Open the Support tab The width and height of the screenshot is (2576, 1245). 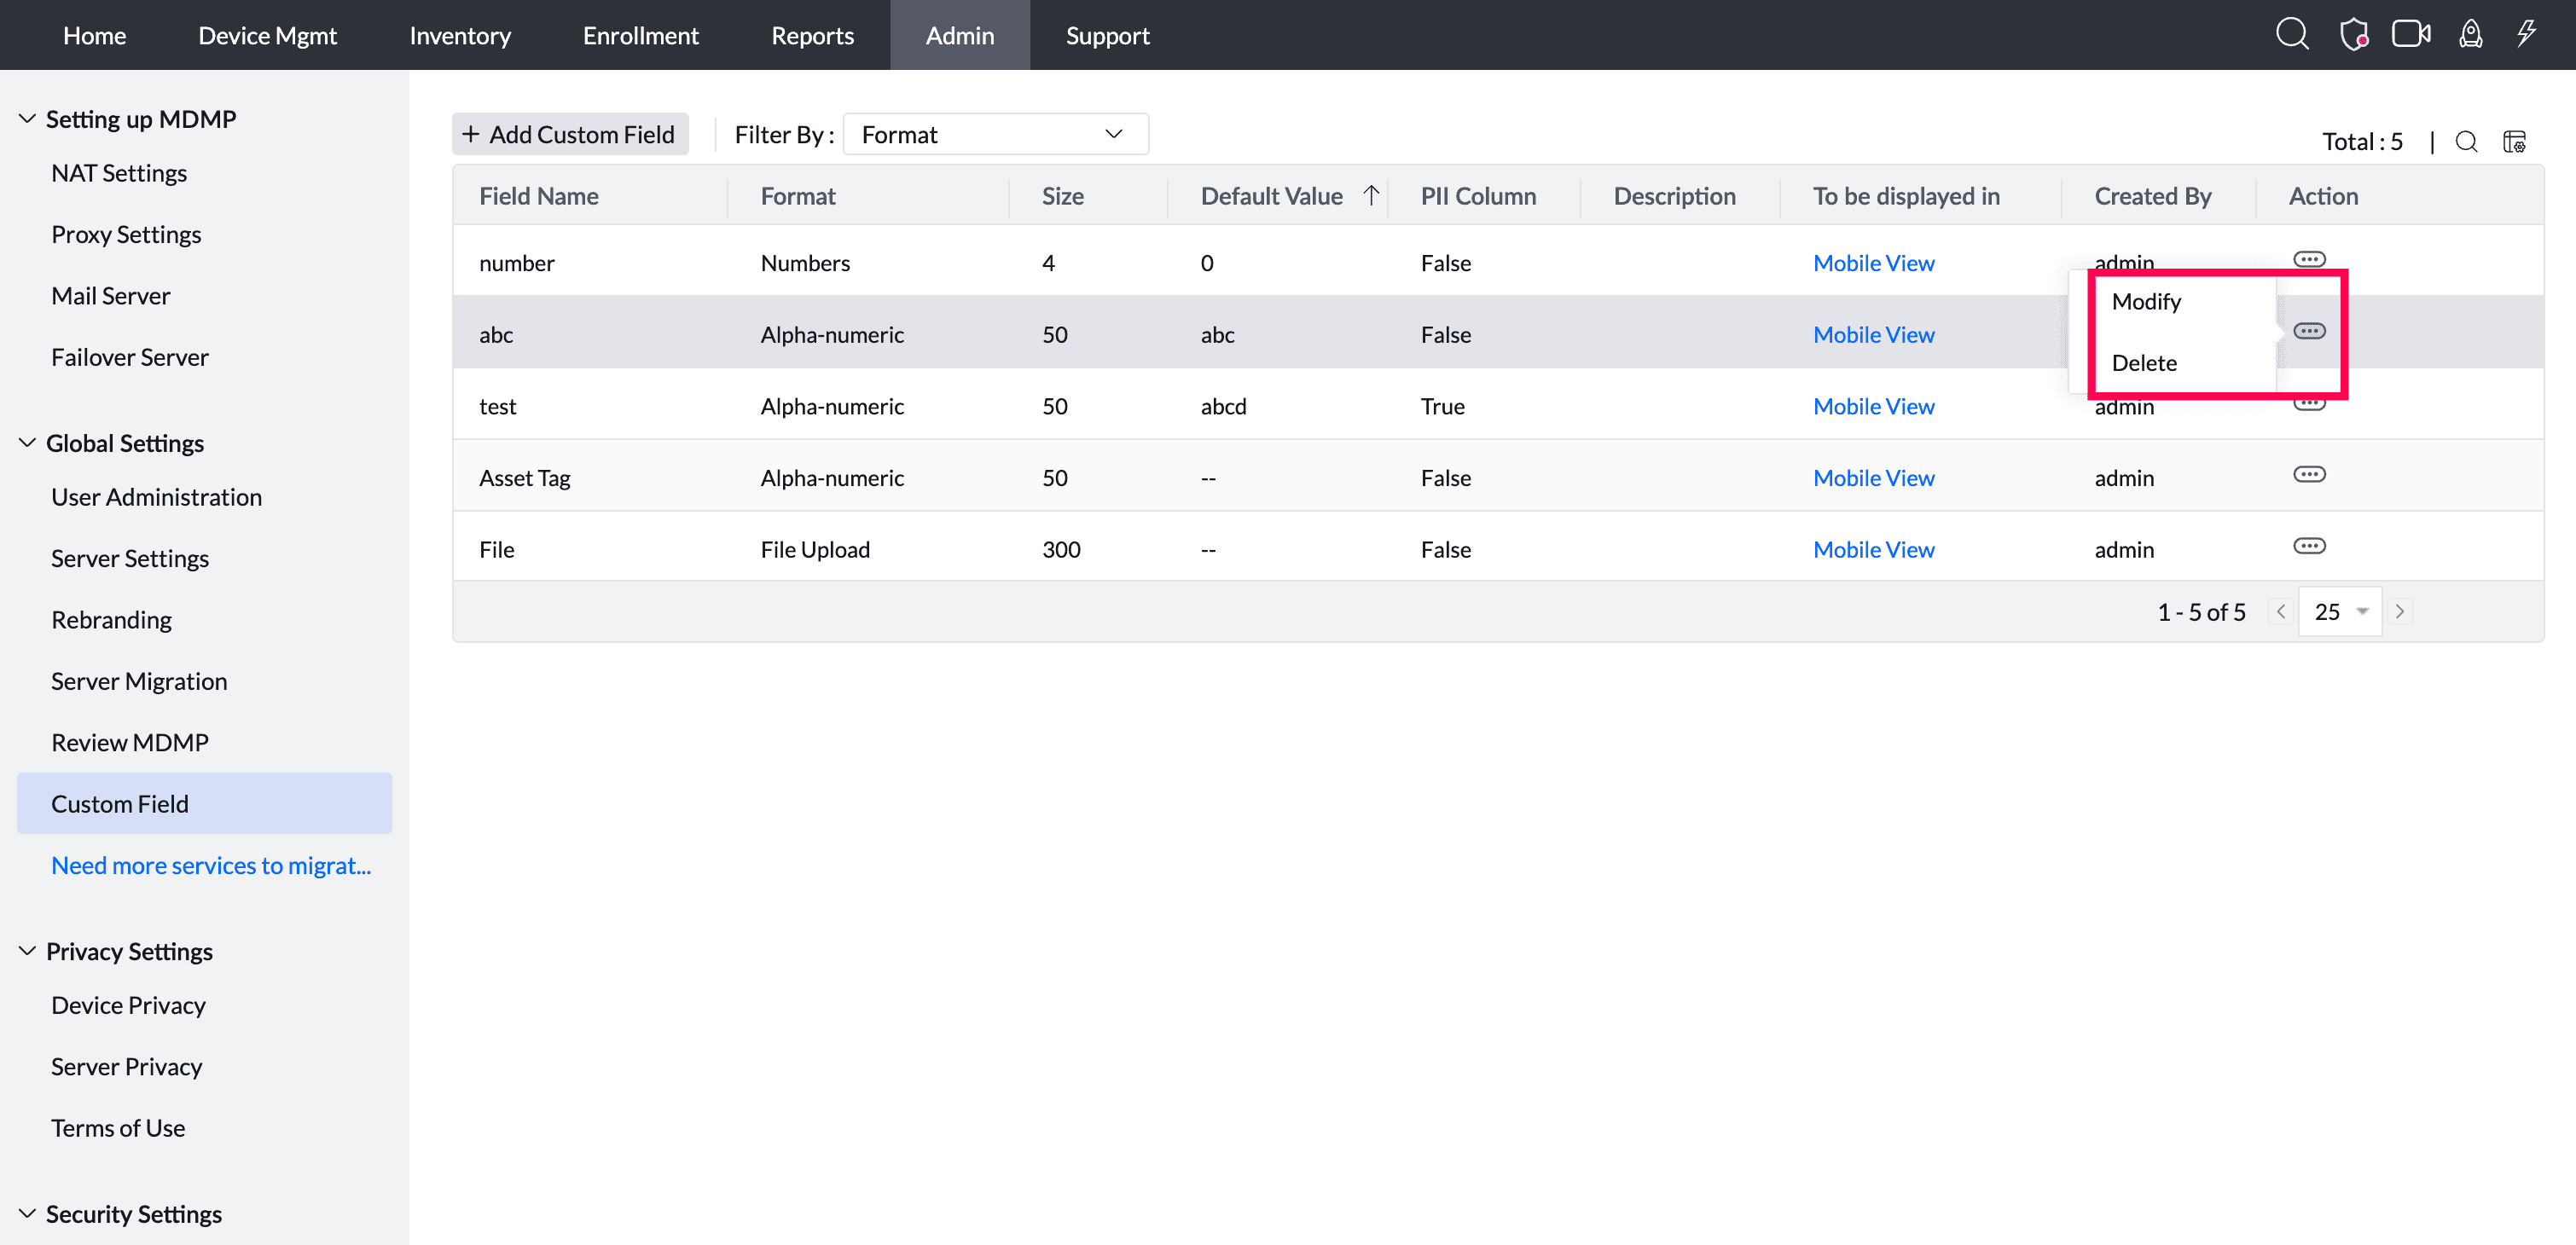1107,35
